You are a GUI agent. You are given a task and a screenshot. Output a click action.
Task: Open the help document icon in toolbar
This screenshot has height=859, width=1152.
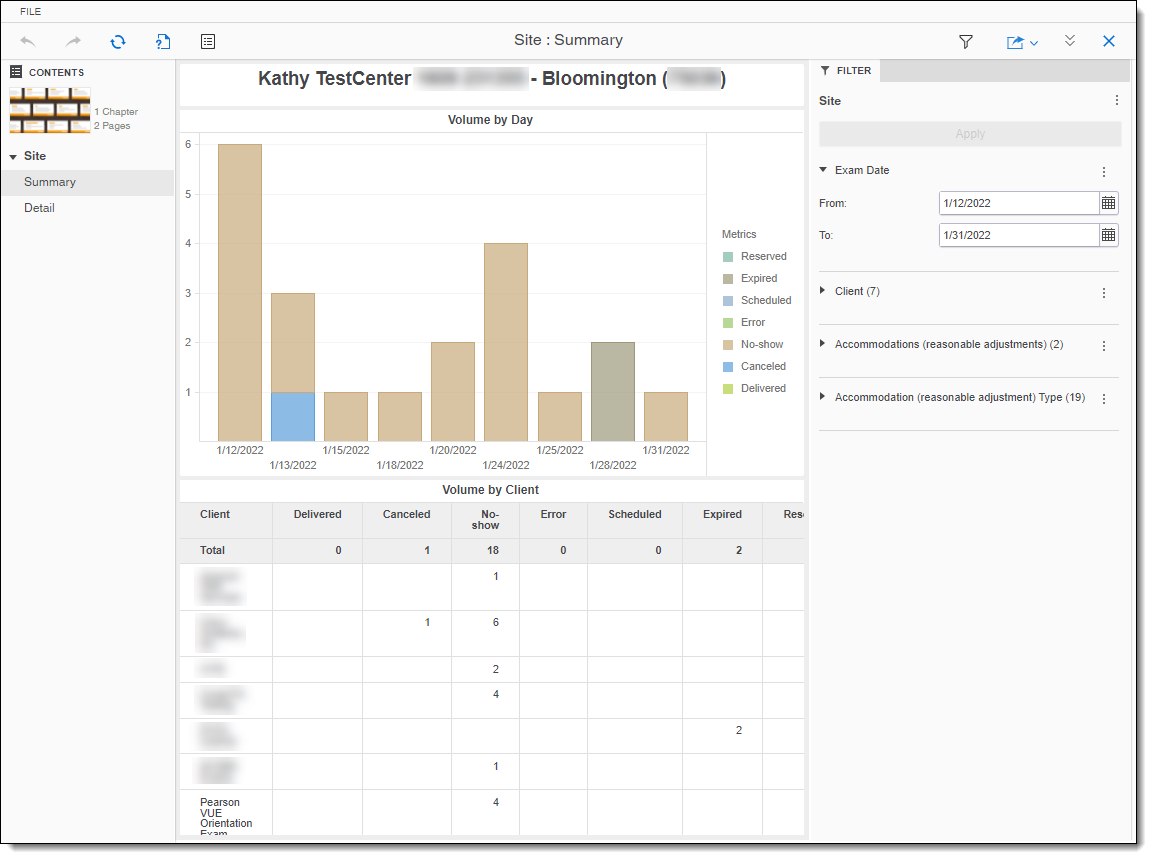(x=163, y=42)
